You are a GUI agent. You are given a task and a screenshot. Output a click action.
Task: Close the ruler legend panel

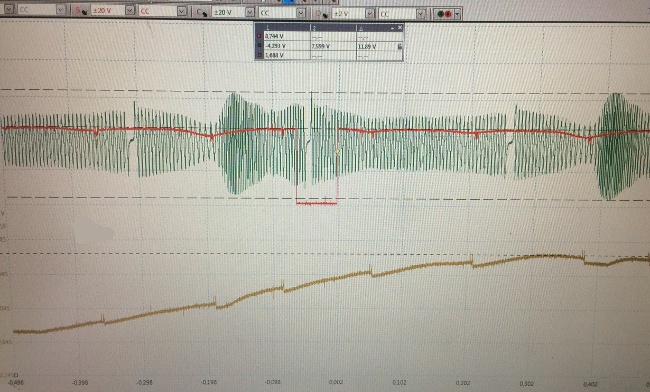[x=400, y=27]
